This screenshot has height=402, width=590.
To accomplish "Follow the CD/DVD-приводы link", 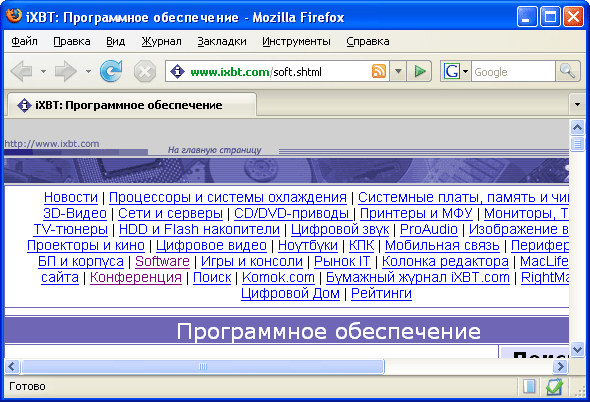I will (292, 213).
